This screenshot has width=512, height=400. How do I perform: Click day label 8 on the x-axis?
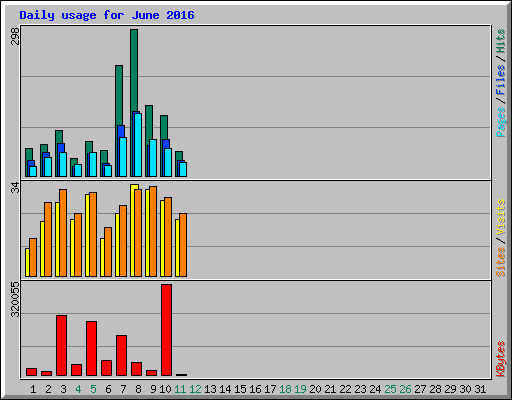[x=138, y=389]
